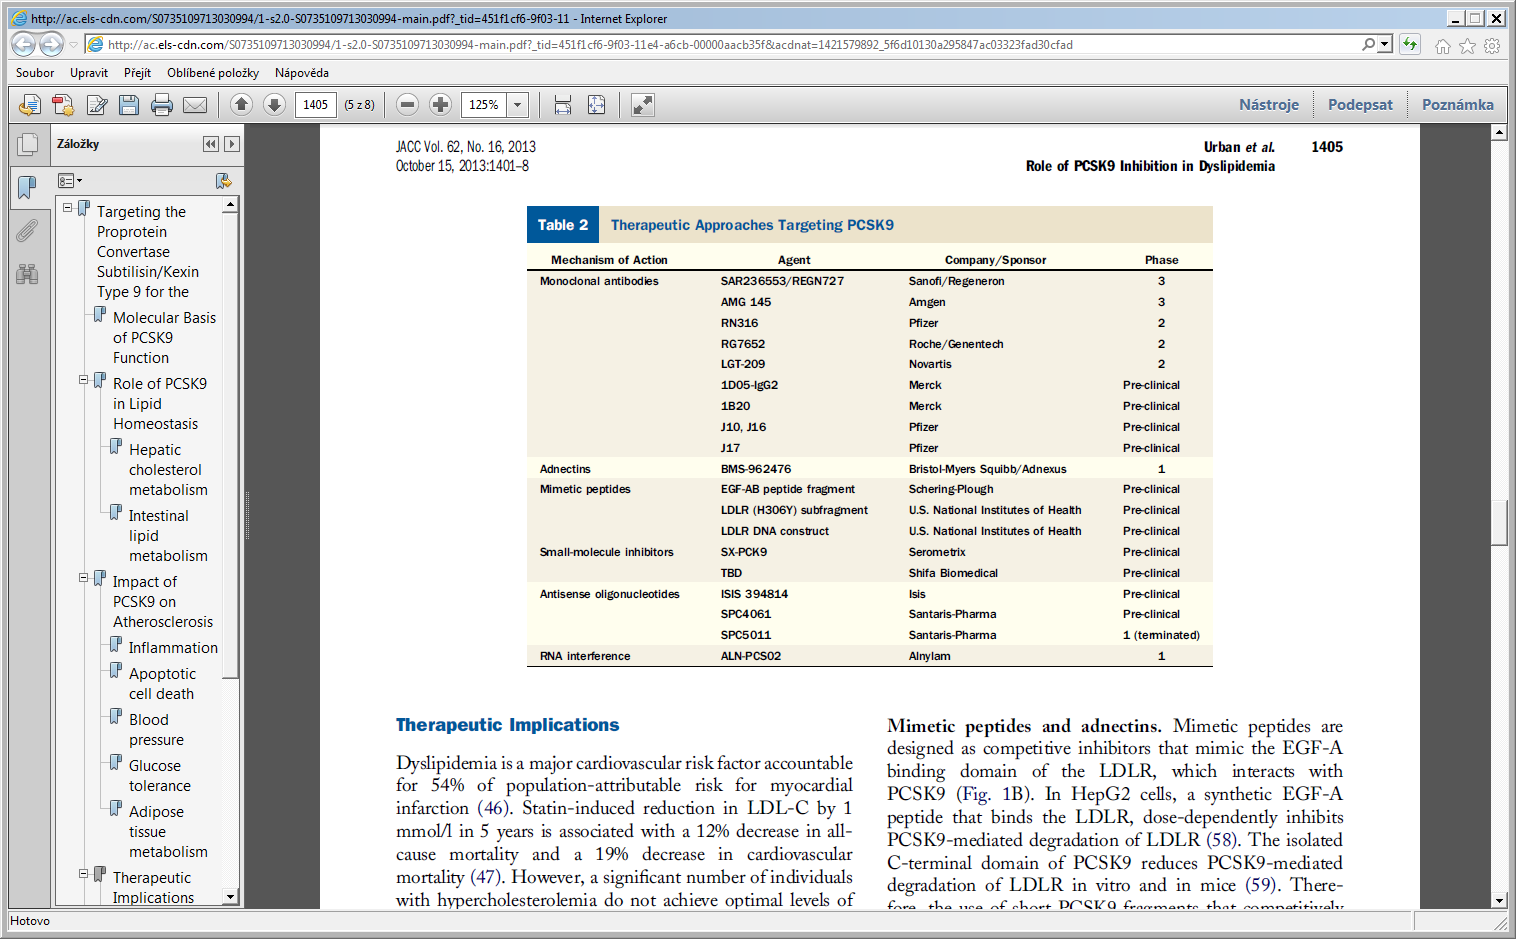Collapse the 'Targeting the Proprotein' bookmark tree

click(x=67, y=208)
